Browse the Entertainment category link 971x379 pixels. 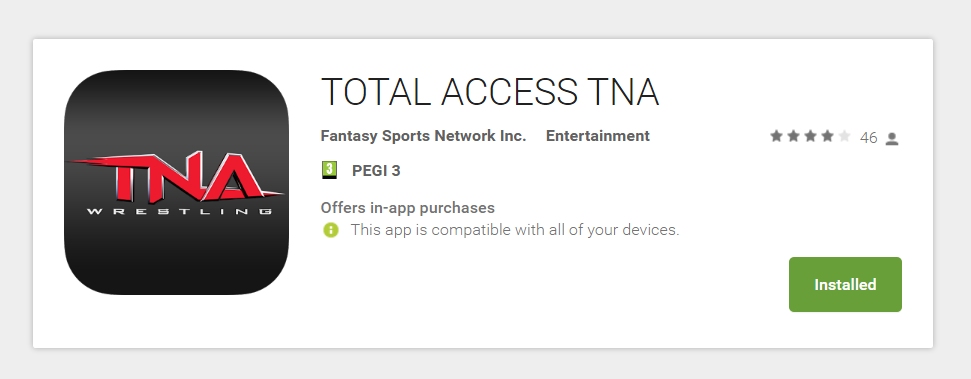(598, 136)
